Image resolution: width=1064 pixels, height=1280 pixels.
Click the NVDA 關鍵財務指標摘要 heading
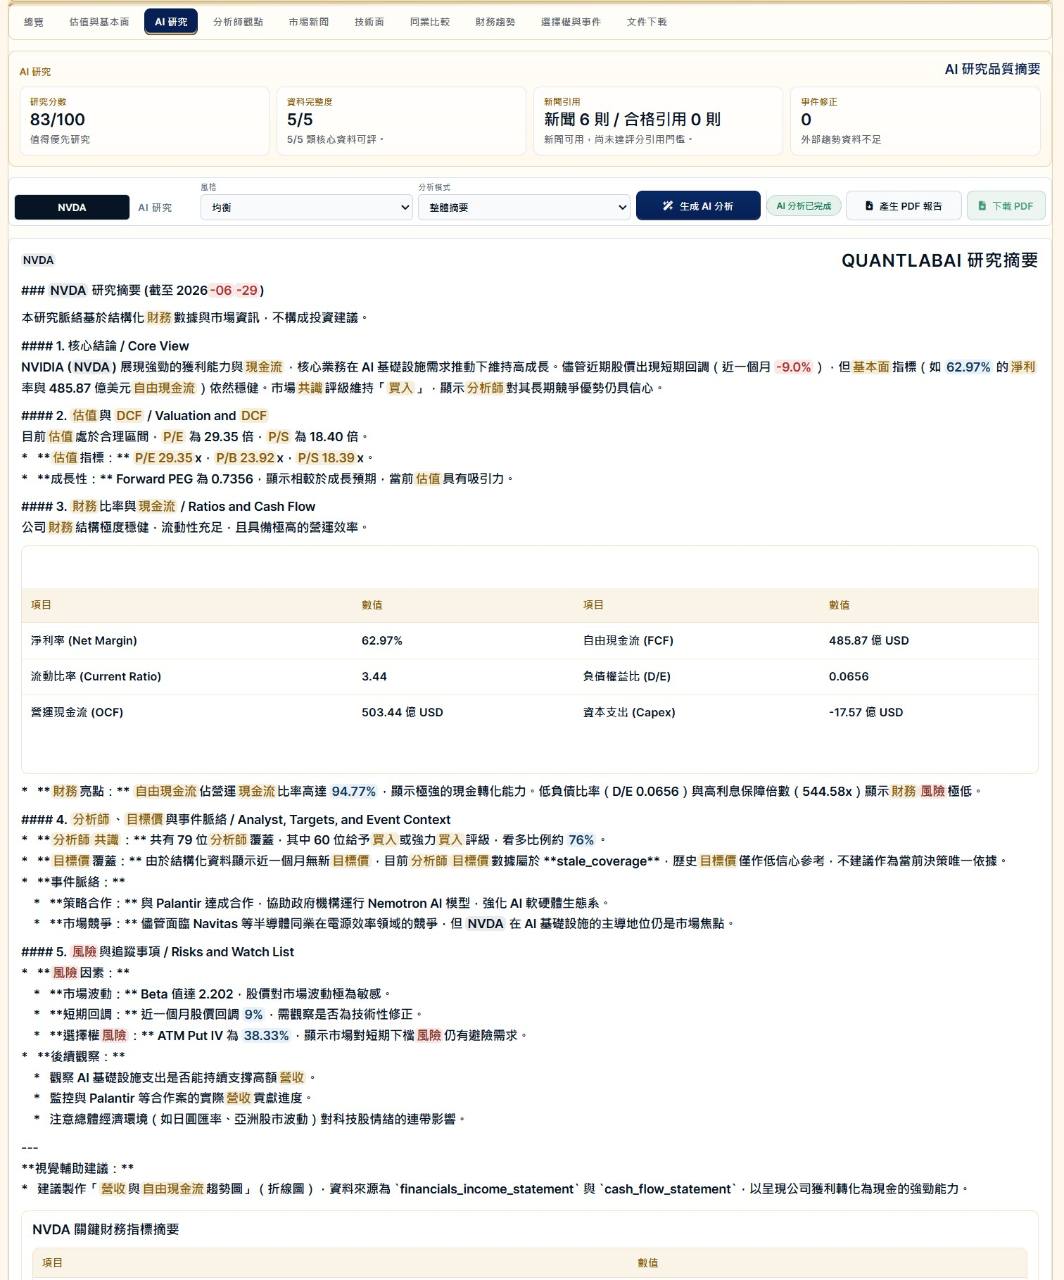point(105,1229)
